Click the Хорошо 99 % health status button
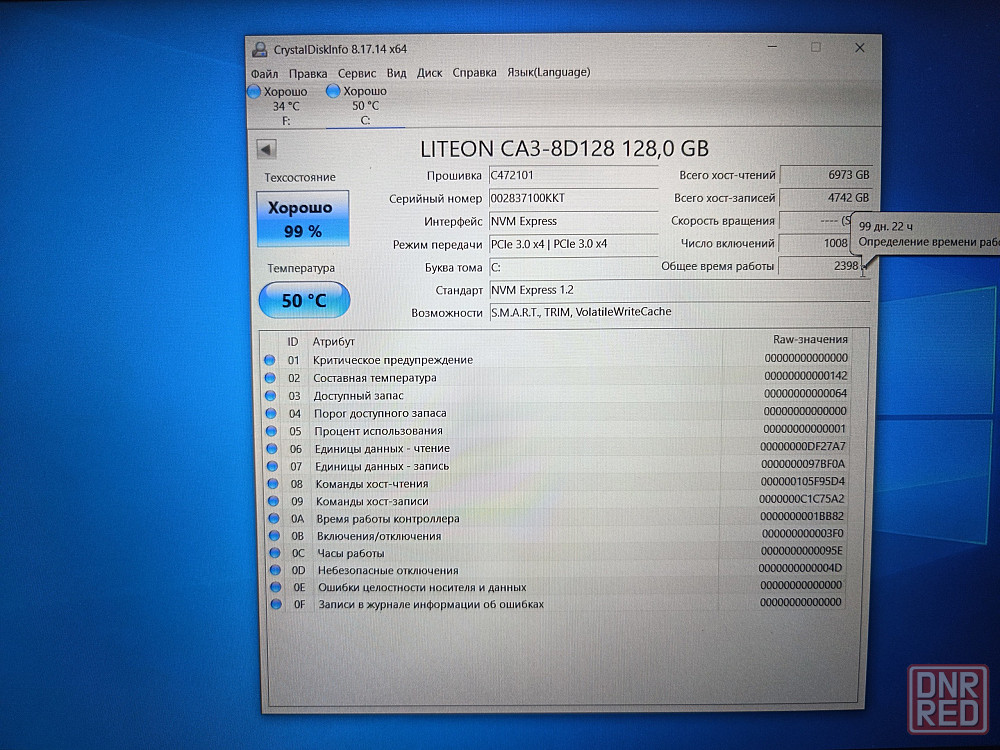The width and height of the screenshot is (1000, 750). (302, 219)
